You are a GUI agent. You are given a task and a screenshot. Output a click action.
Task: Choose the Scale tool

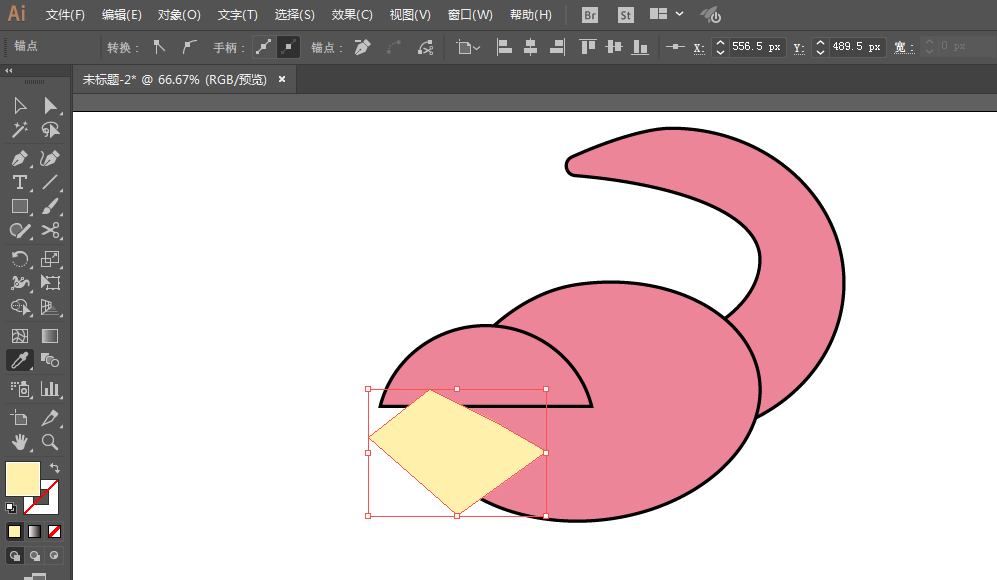(50, 259)
